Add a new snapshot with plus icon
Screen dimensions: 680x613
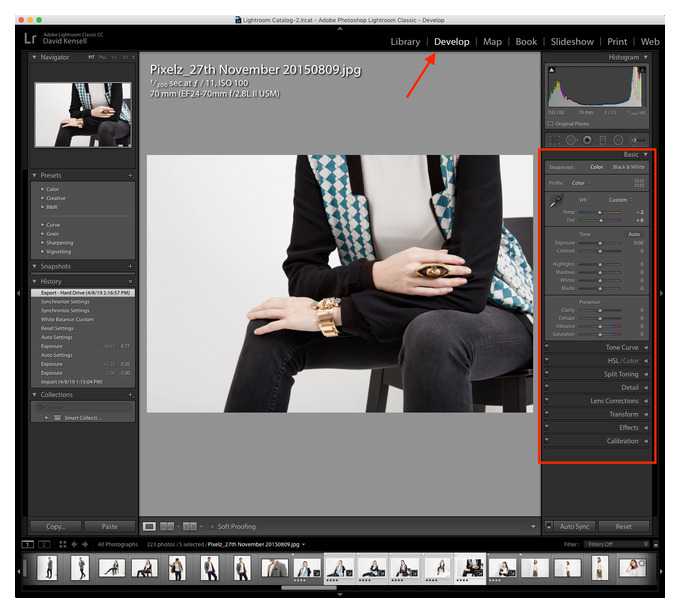[x=130, y=266]
